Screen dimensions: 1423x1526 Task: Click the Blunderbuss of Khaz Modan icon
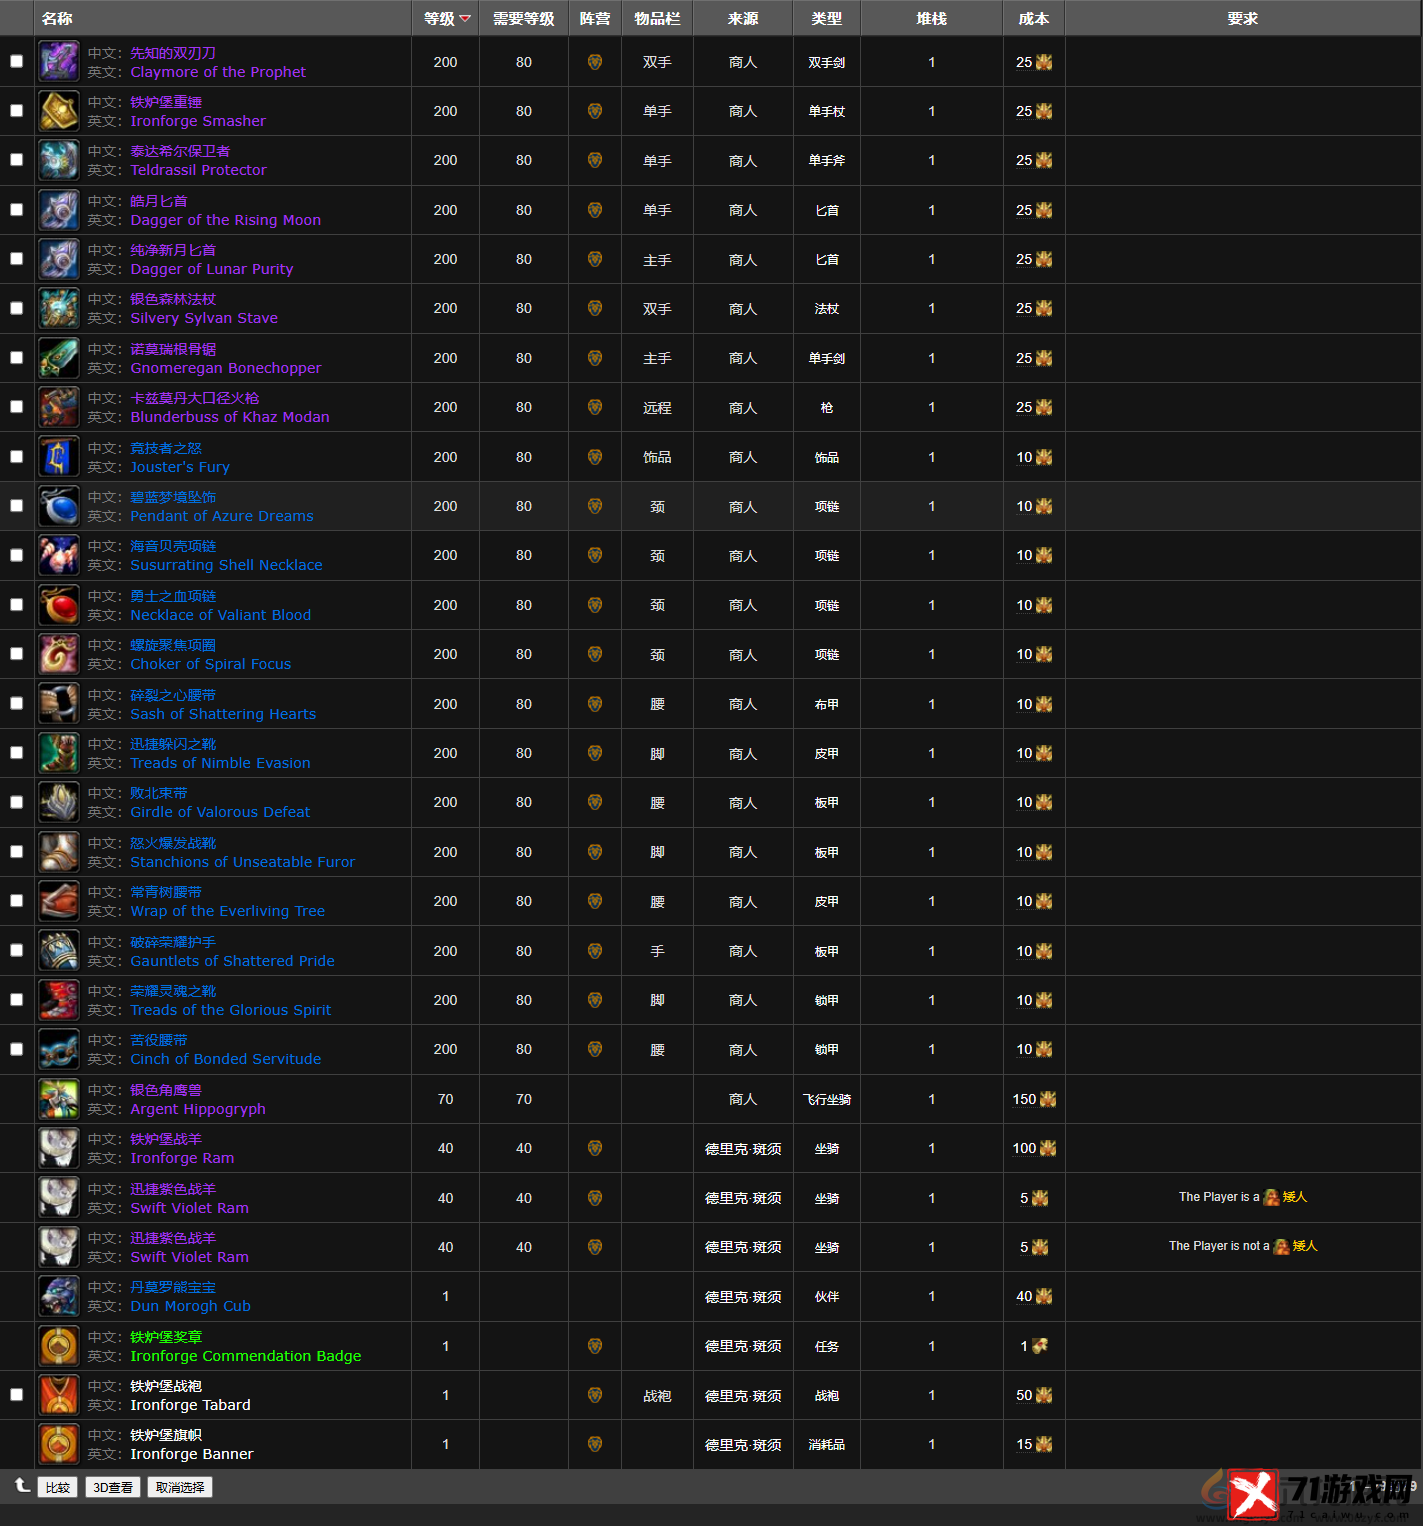(x=59, y=407)
